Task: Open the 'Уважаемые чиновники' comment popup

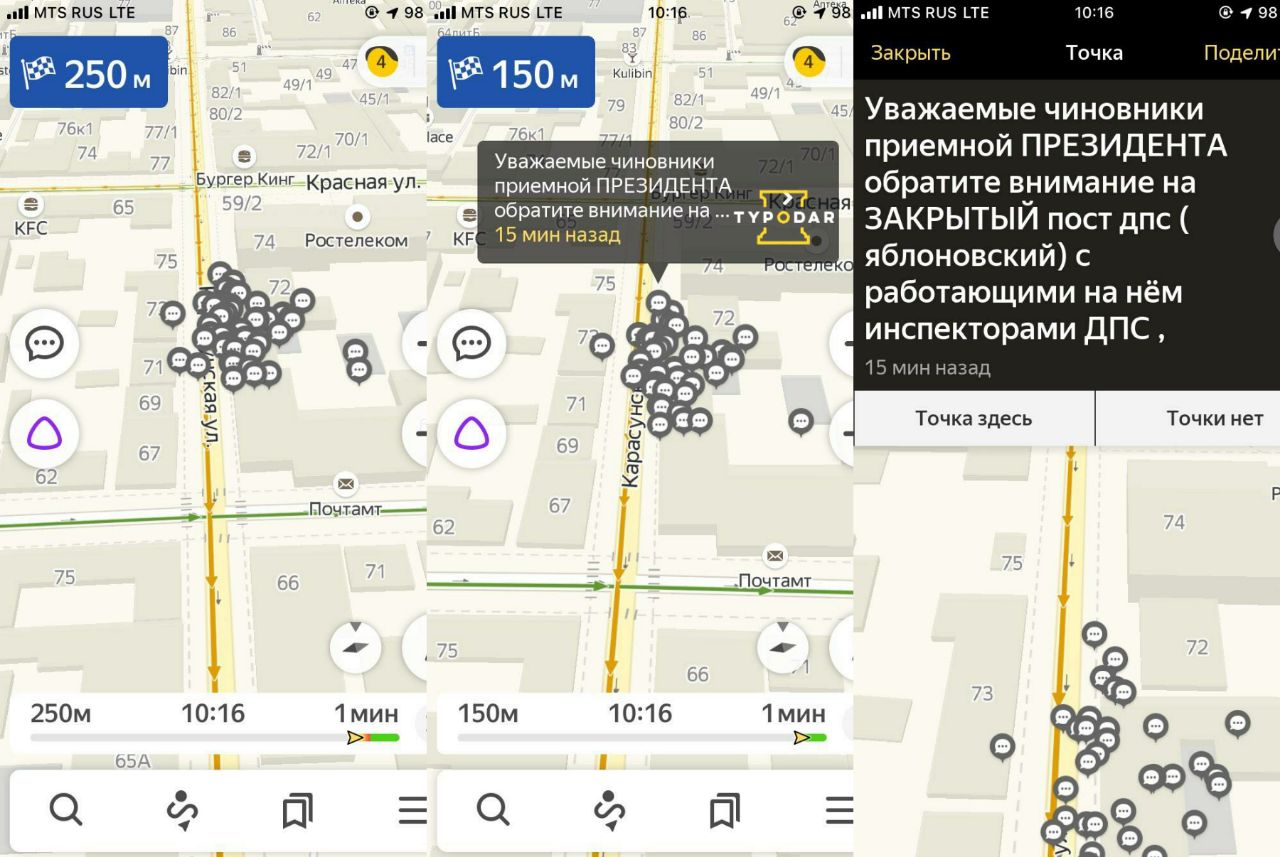Action: pos(657,202)
